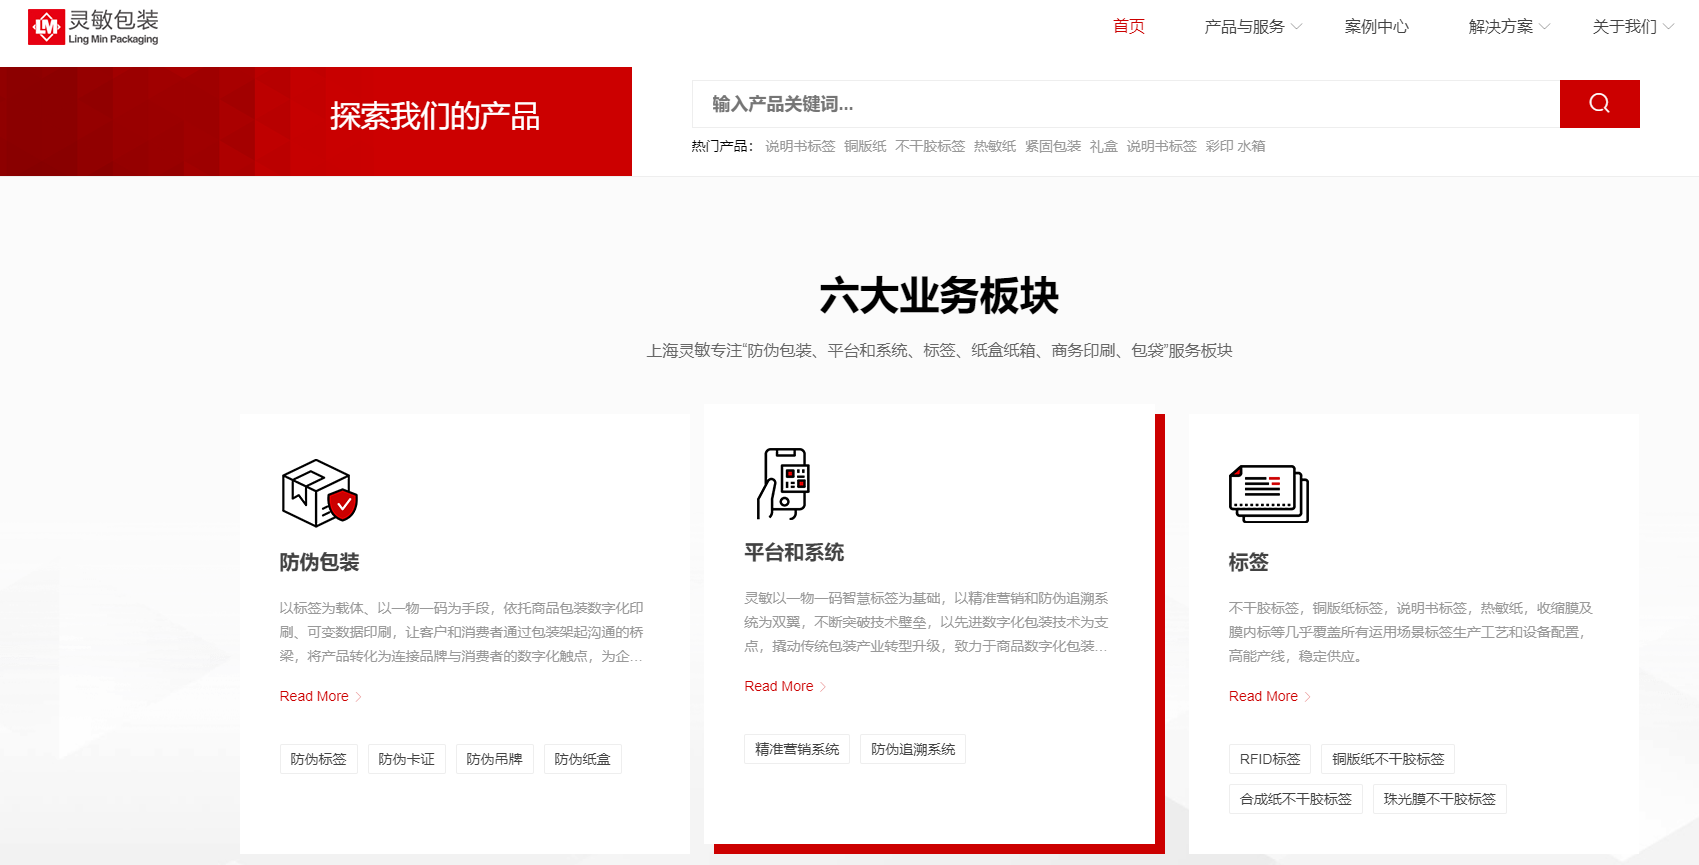1699x865 pixels.
Task: Click the phone QR scan platform icon
Action: tap(783, 484)
